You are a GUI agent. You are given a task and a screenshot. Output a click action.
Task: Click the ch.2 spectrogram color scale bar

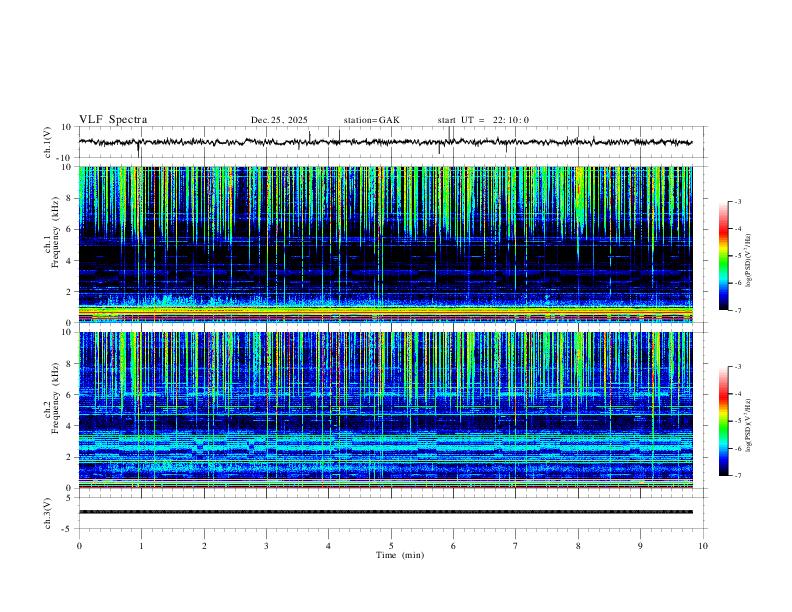(x=723, y=421)
